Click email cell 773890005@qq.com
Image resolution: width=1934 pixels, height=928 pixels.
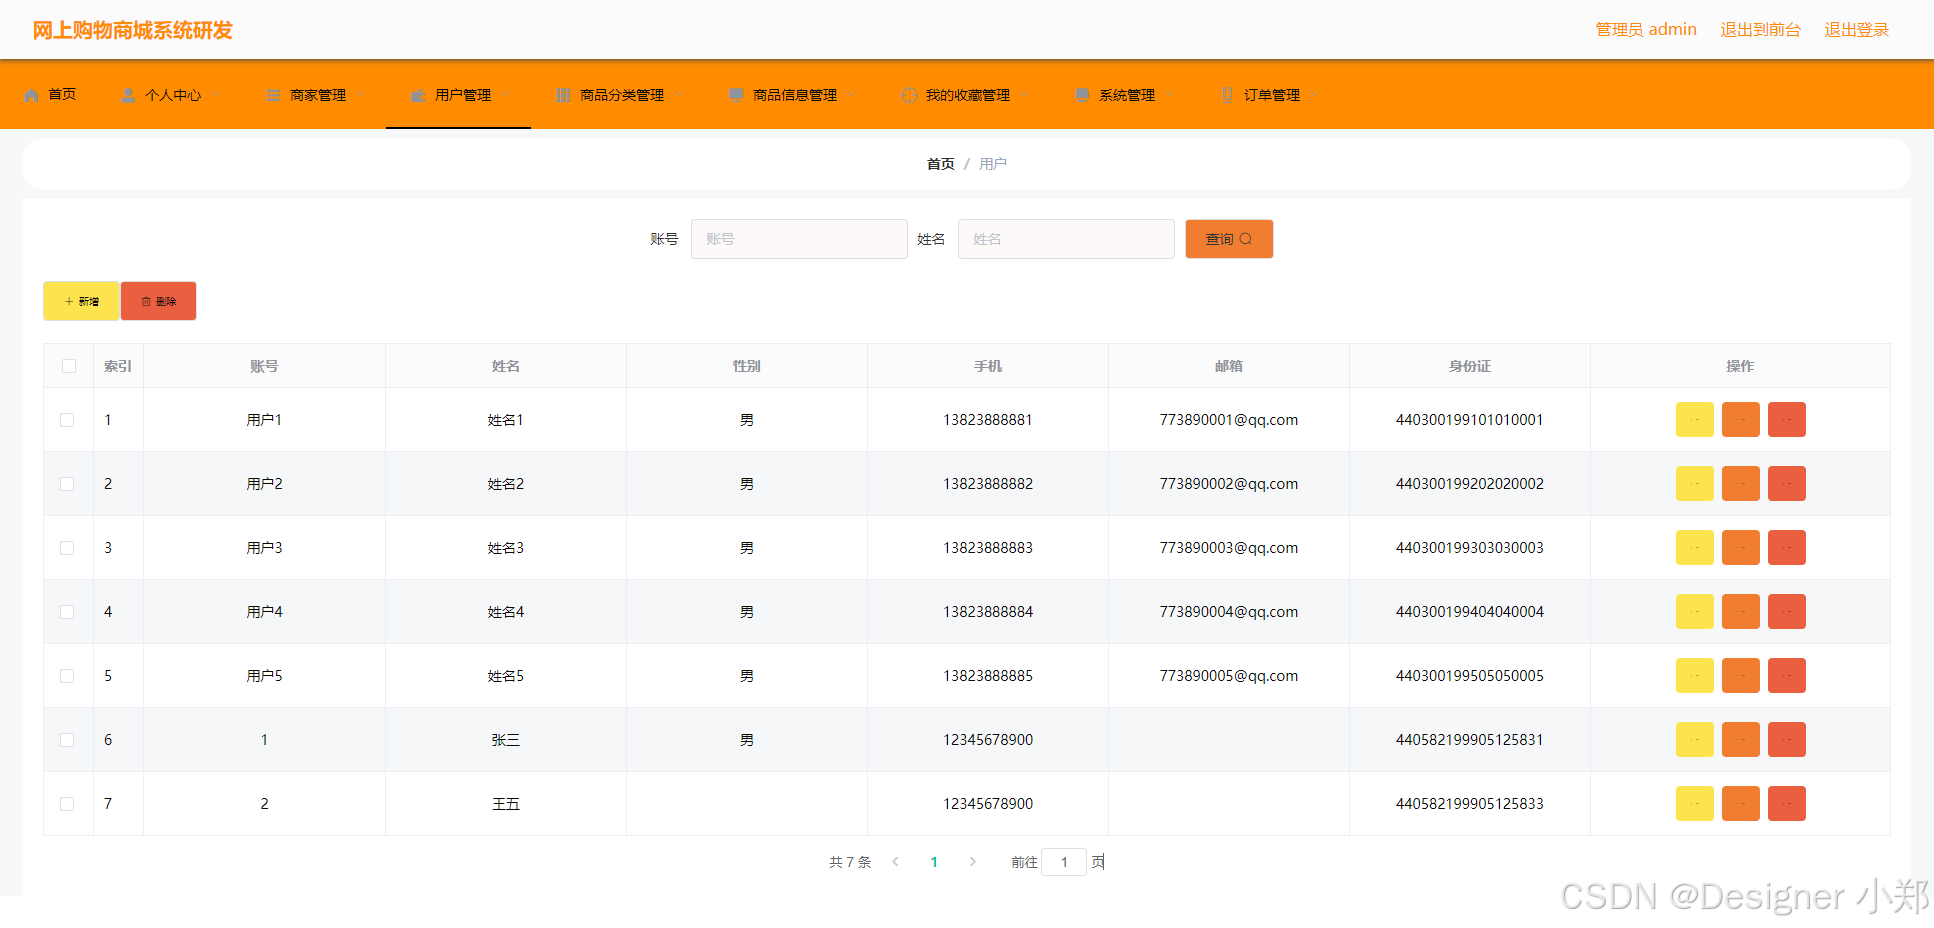click(x=1228, y=676)
